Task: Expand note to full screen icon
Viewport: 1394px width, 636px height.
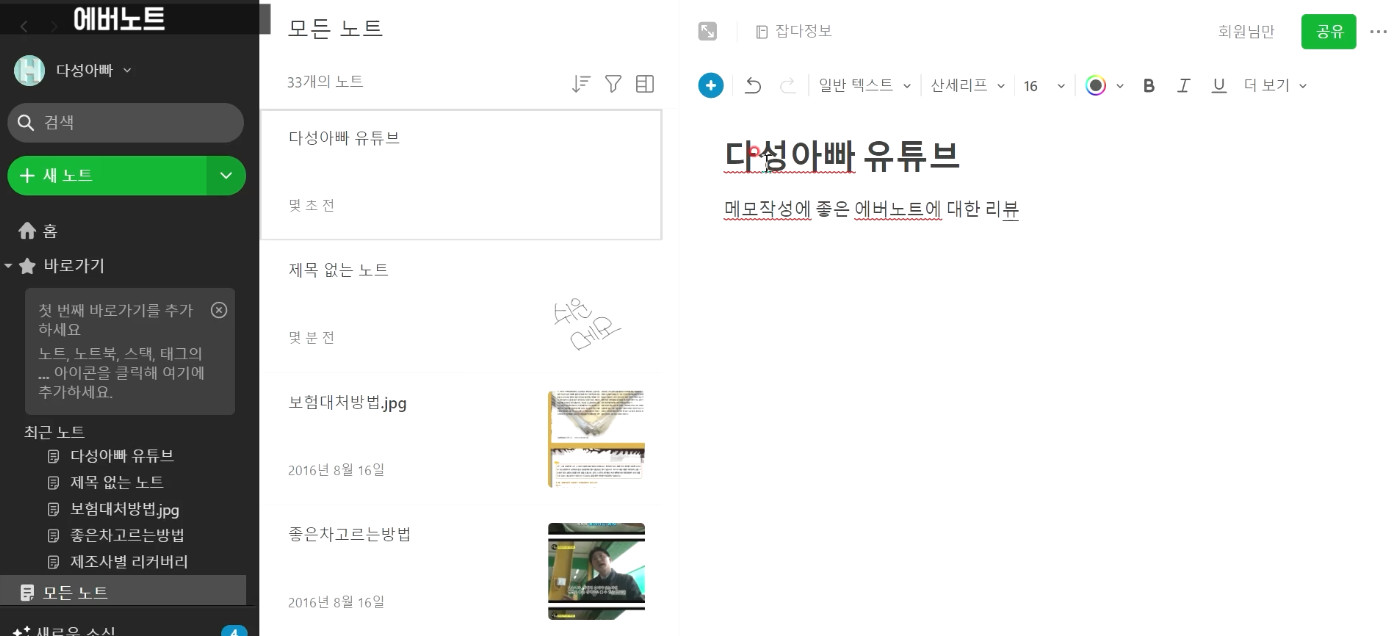Action: pos(707,31)
